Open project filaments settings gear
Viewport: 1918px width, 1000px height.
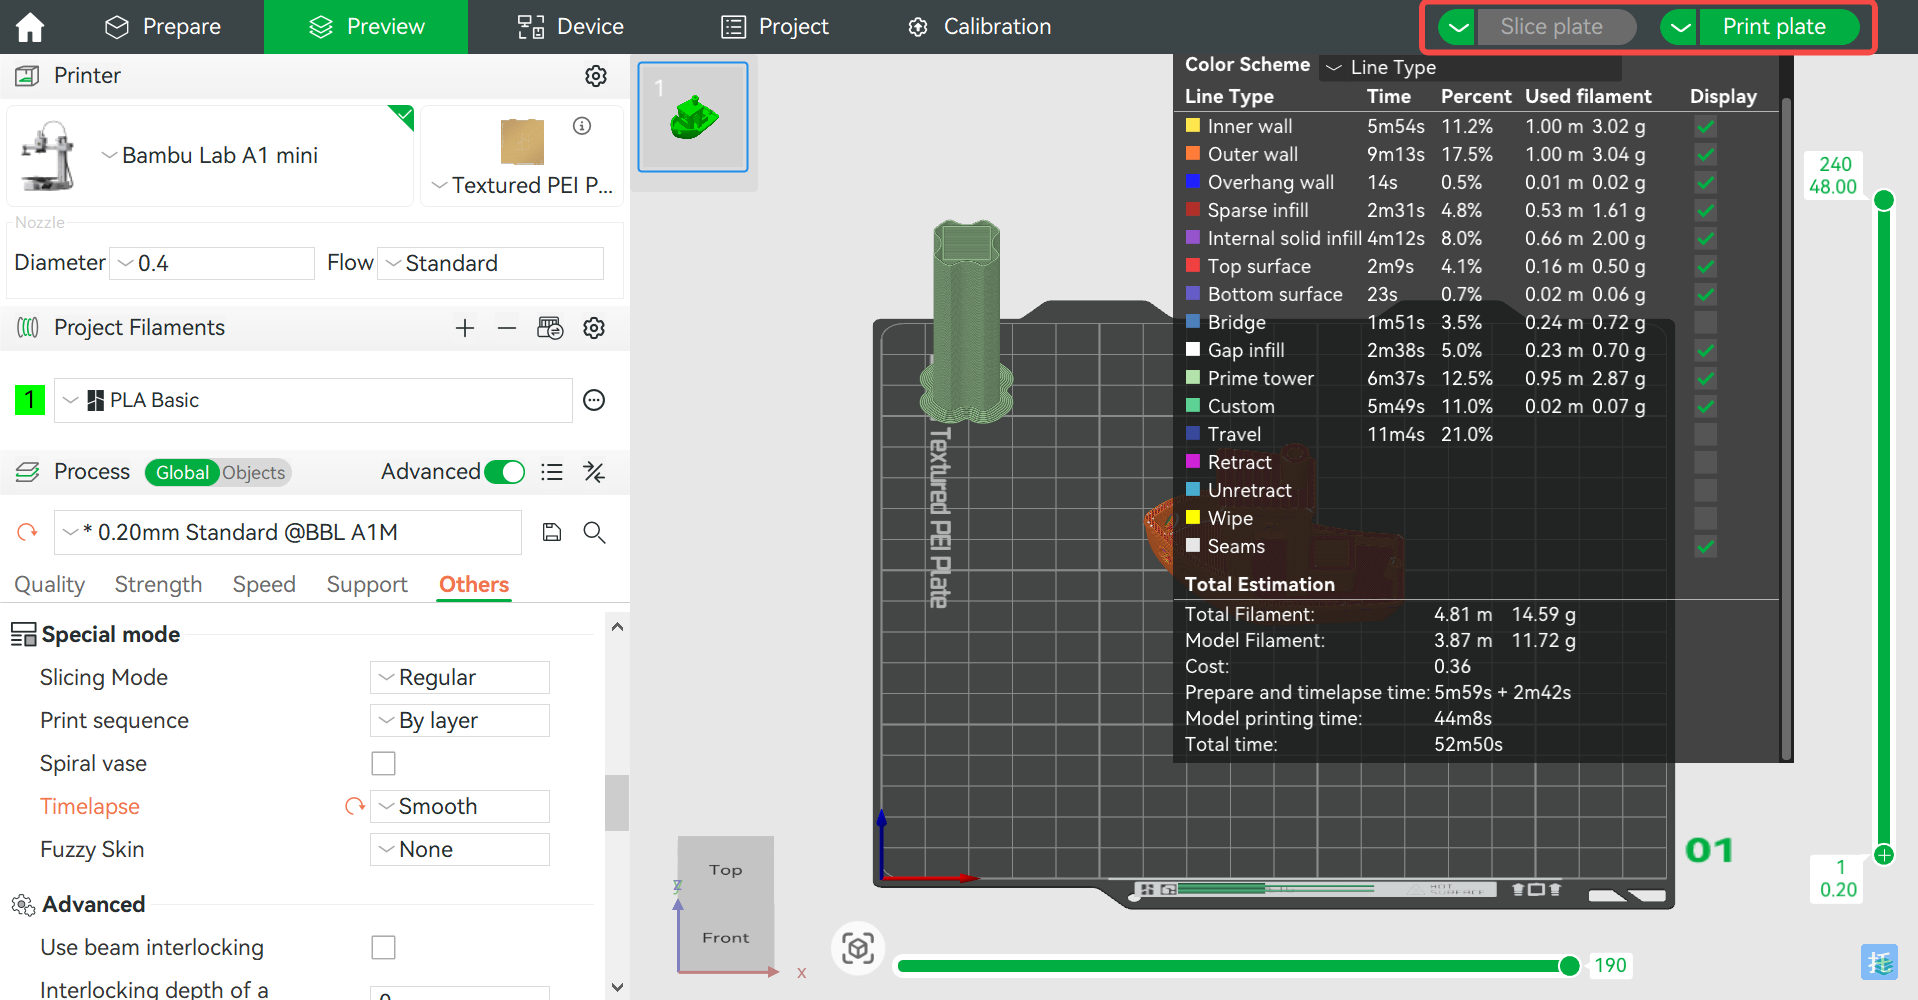pyautogui.click(x=594, y=328)
